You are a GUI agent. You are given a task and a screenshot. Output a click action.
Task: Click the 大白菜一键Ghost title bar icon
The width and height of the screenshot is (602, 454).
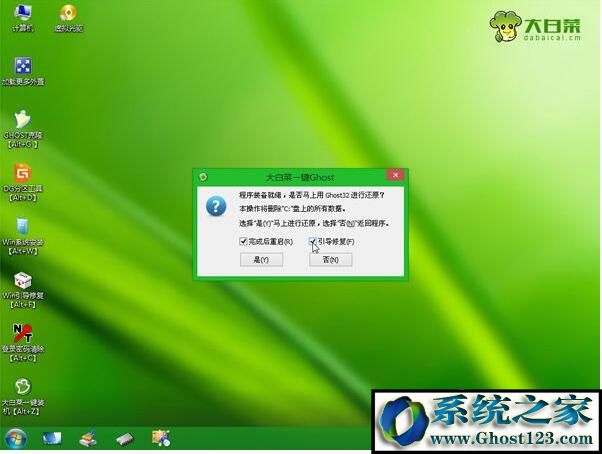[x=203, y=177]
